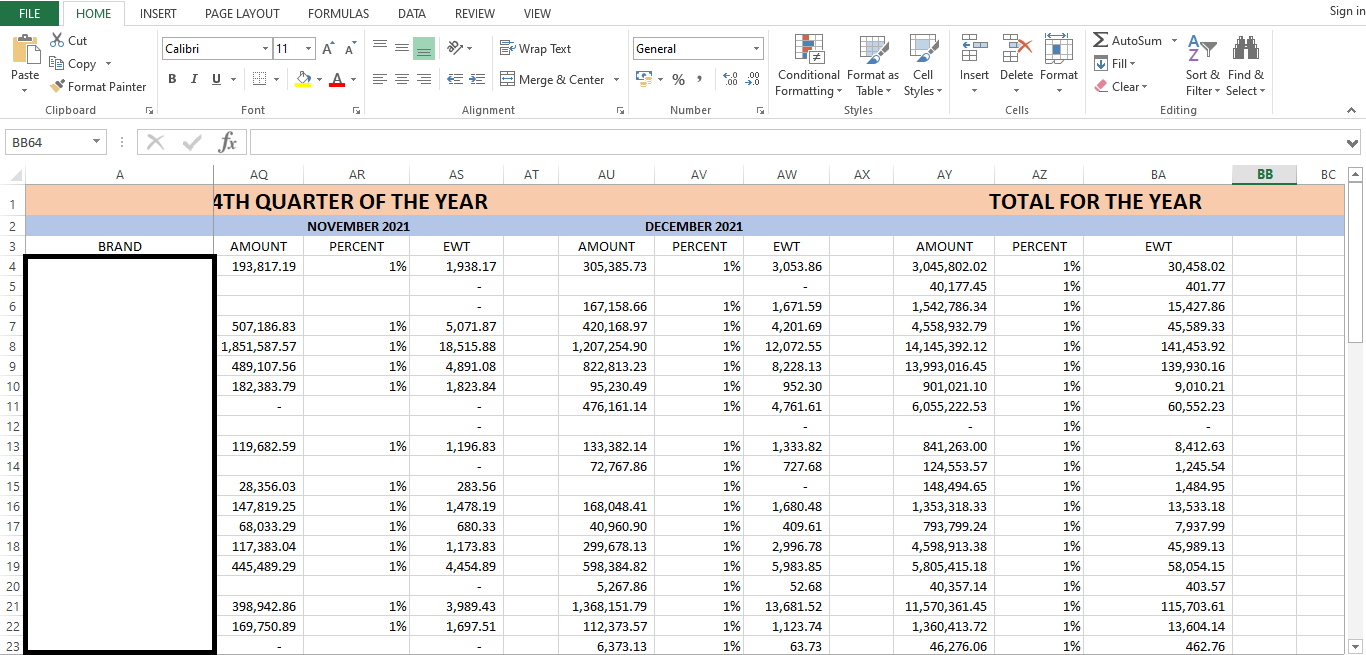This screenshot has width=1366, height=655.
Task: Toggle Wrap Text on
Action: pyautogui.click(x=535, y=48)
